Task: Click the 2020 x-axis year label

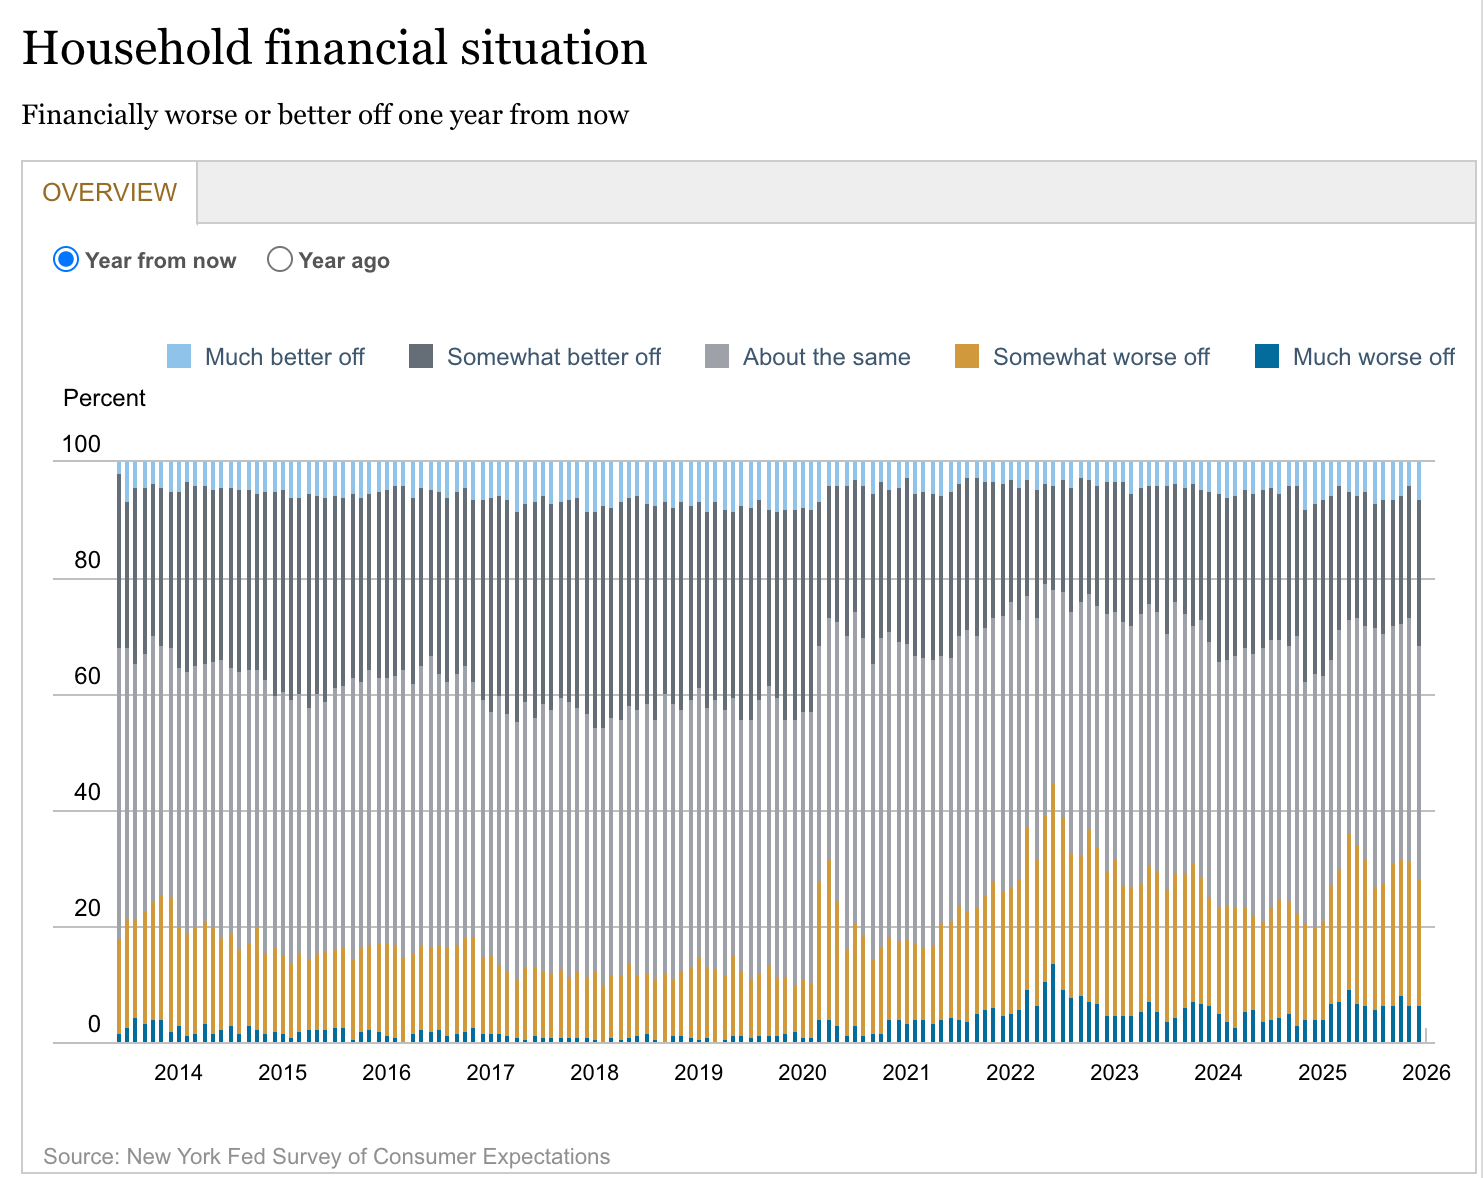Action: [x=802, y=1072]
